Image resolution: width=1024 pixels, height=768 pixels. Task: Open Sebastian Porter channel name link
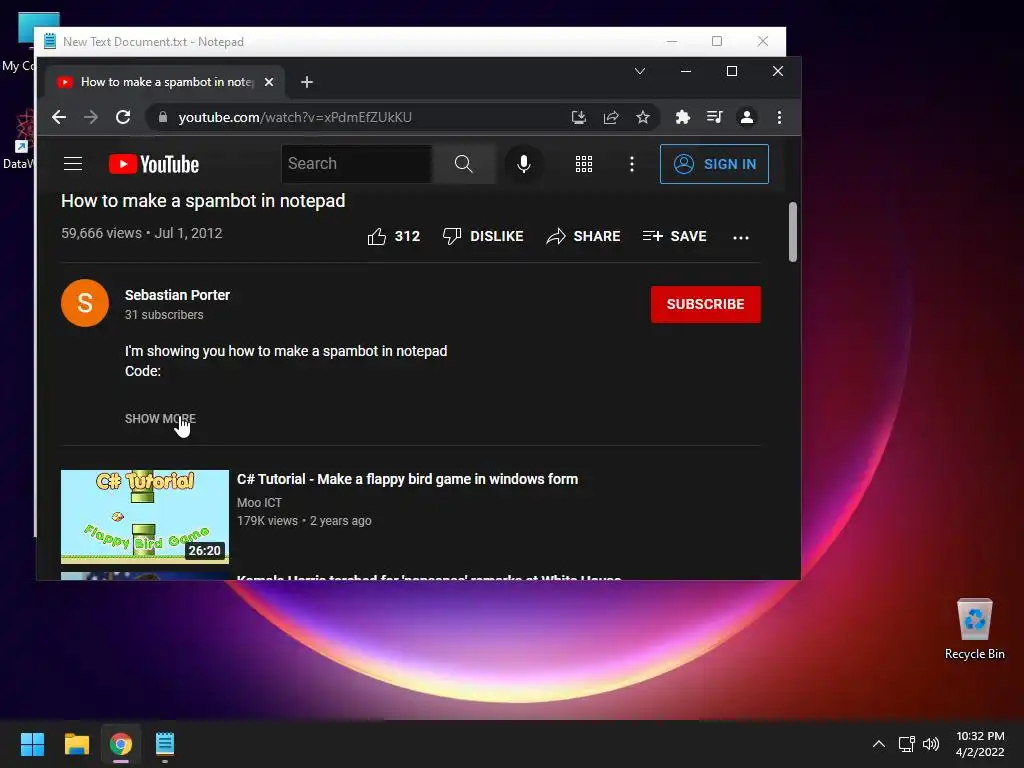(177, 295)
